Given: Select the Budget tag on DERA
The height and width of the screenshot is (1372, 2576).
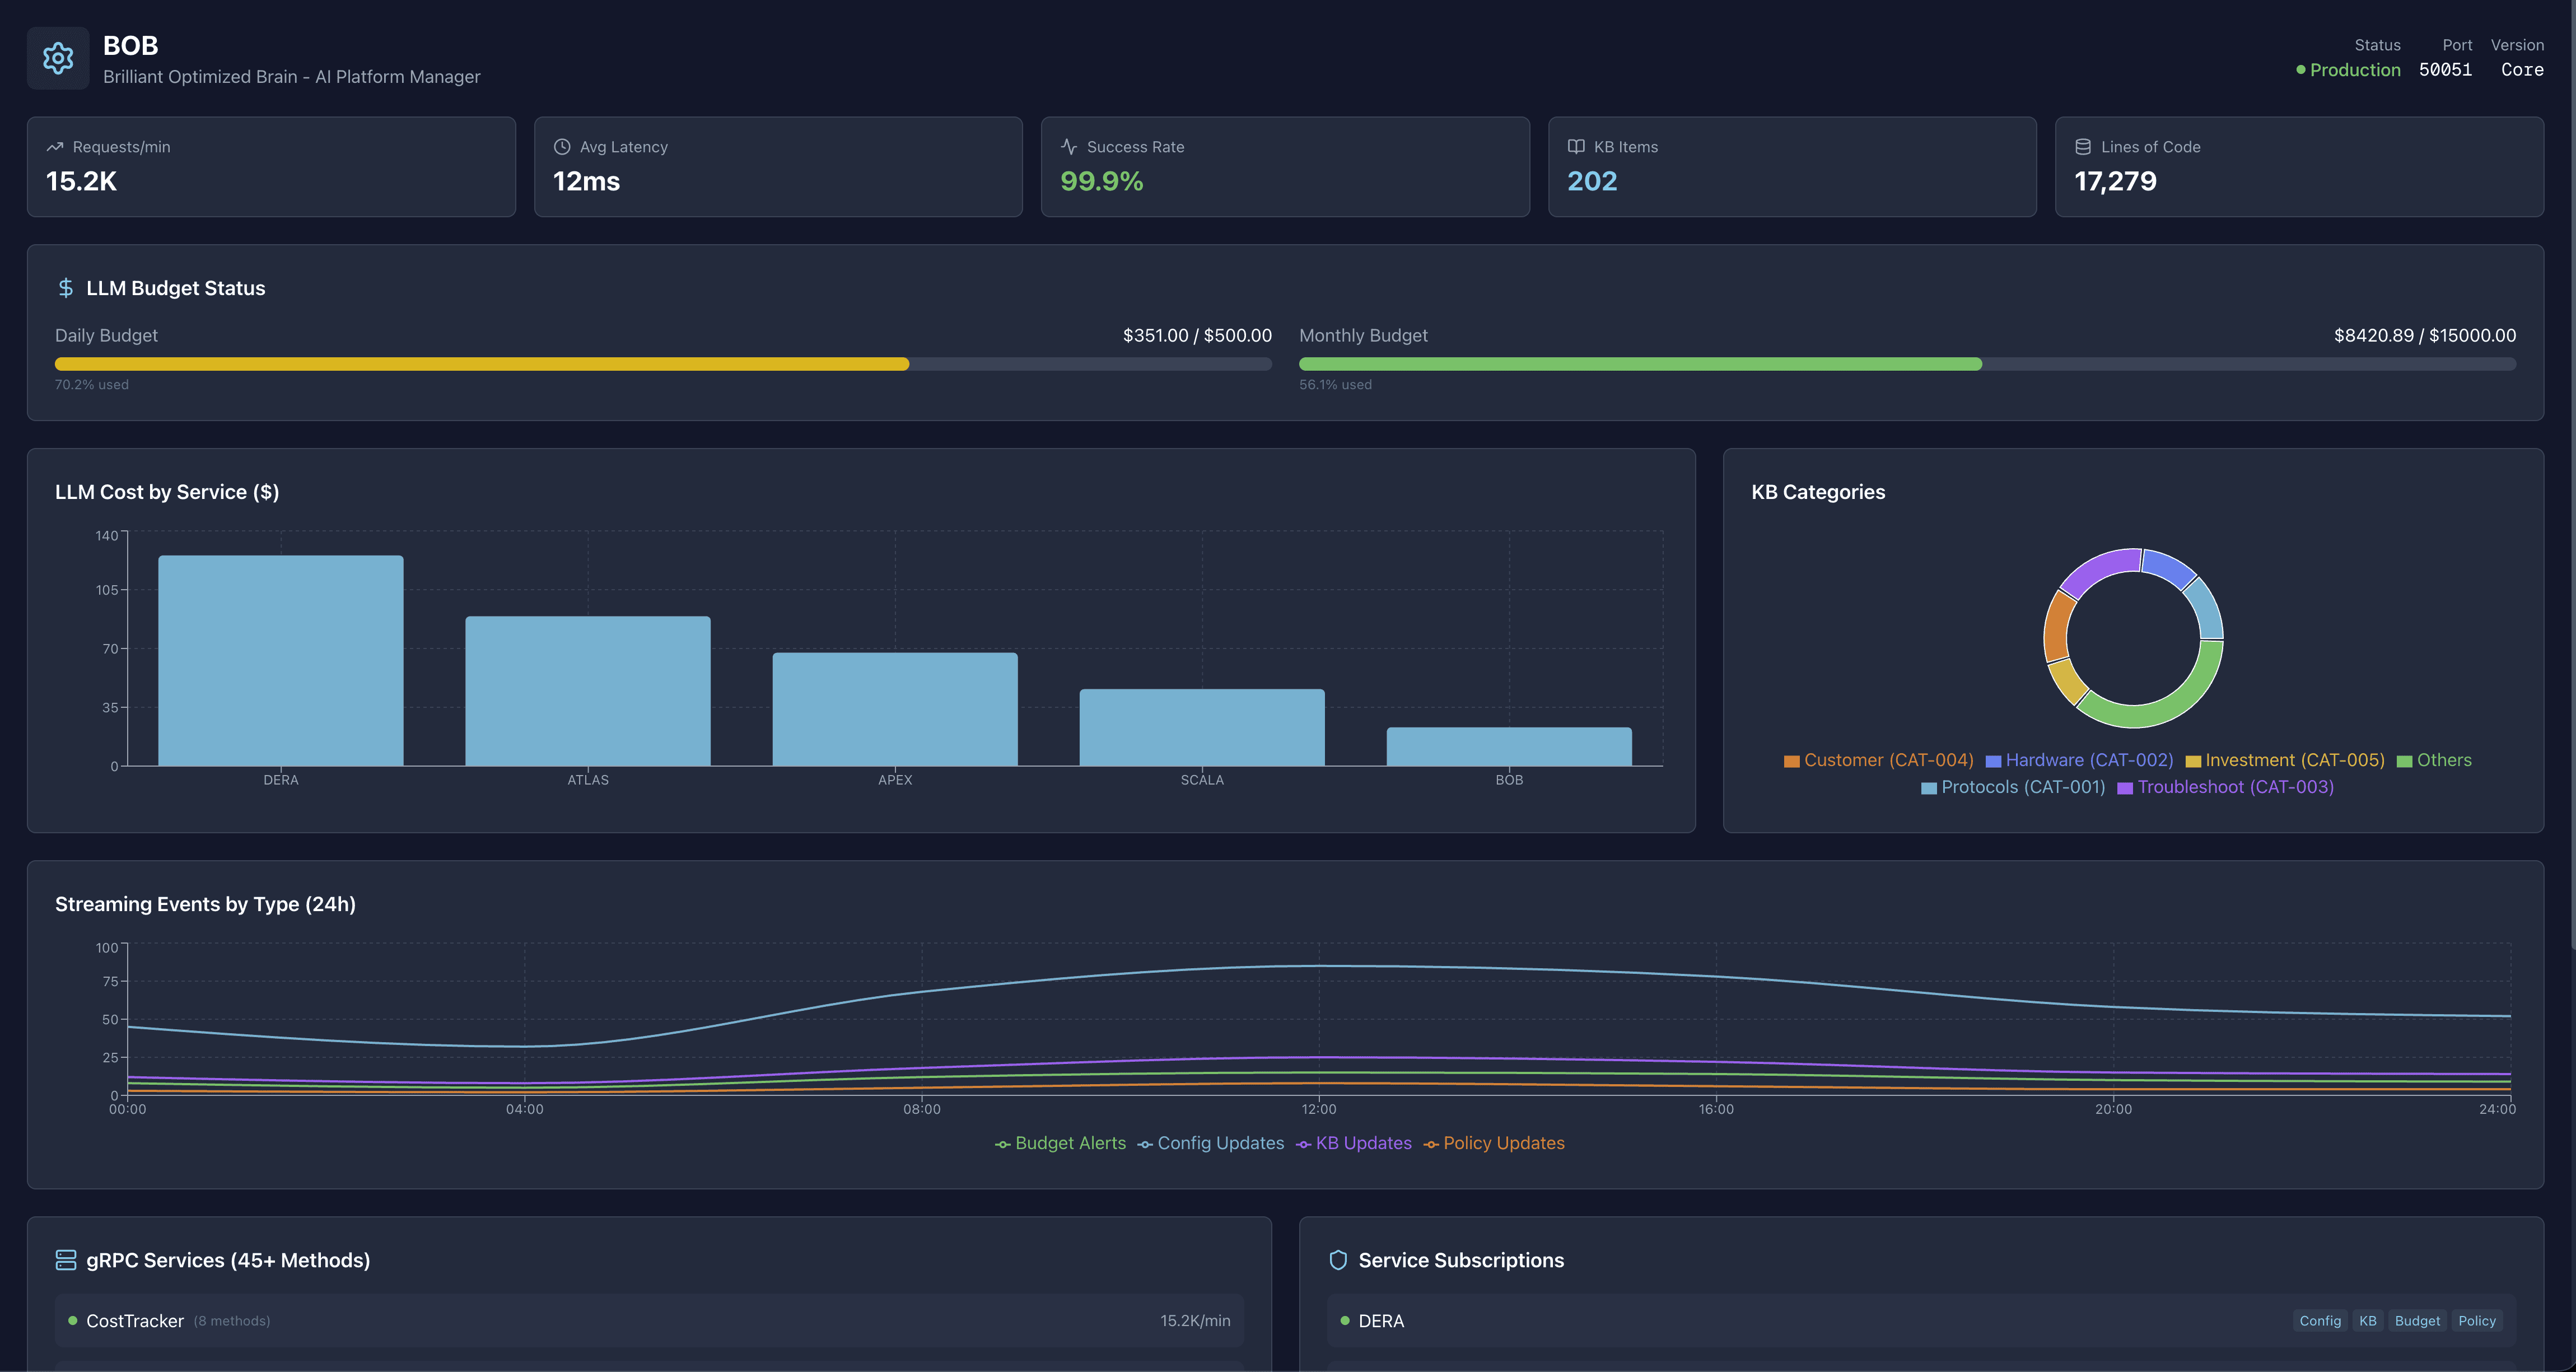Looking at the screenshot, I should click(x=2417, y=1321).
